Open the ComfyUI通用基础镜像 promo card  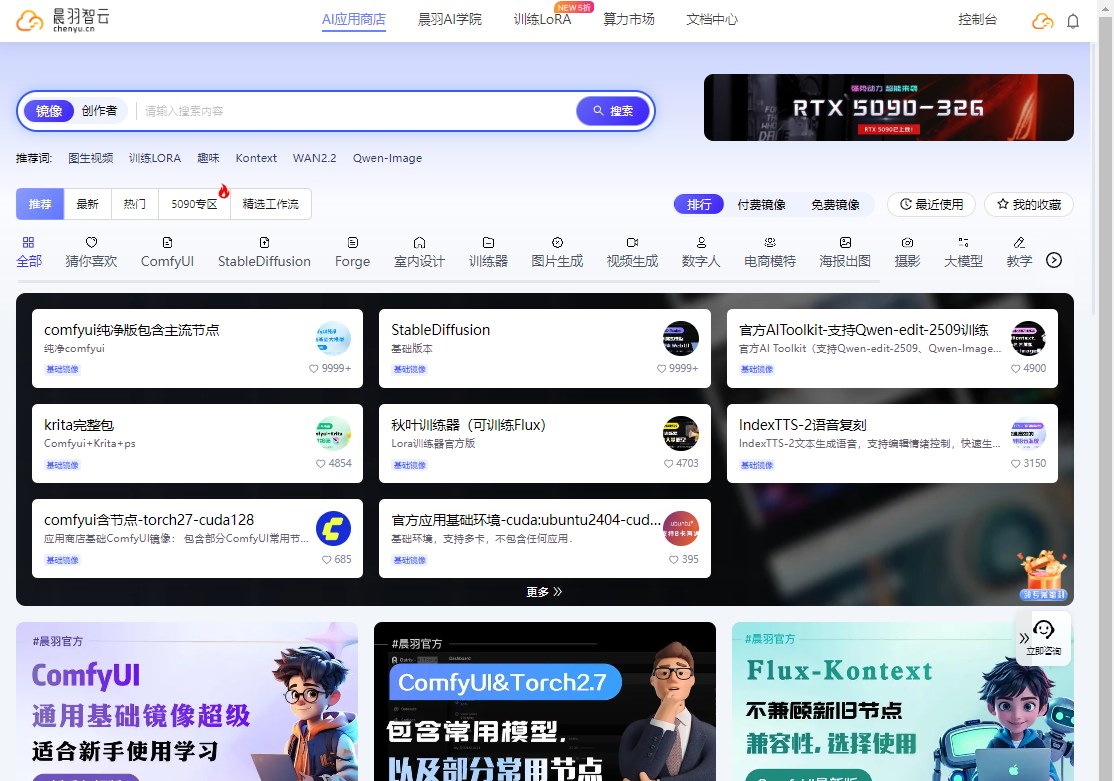pyautogui.click(x=187, y=701)
